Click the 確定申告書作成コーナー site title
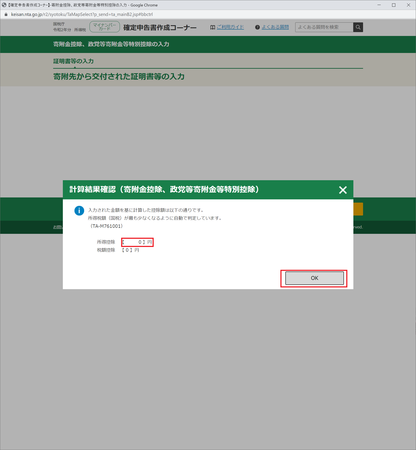 coord(160,27)
